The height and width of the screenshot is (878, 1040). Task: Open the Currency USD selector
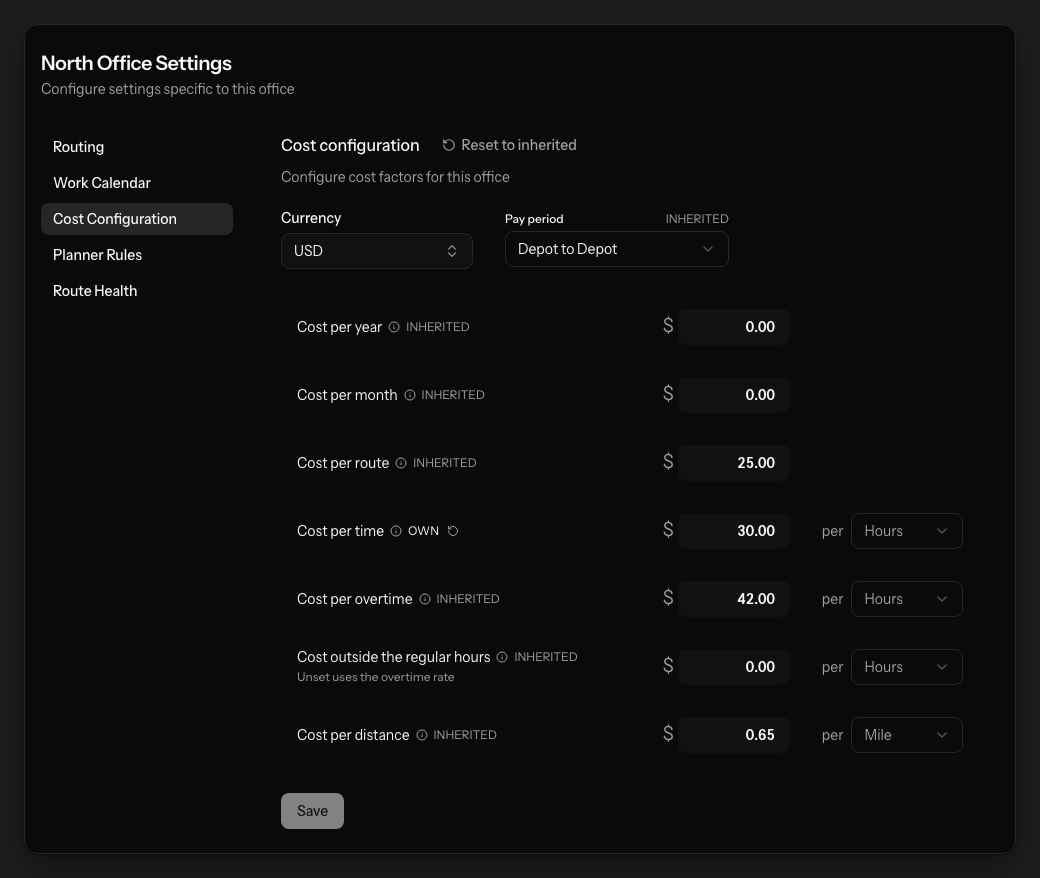point(377,251)
